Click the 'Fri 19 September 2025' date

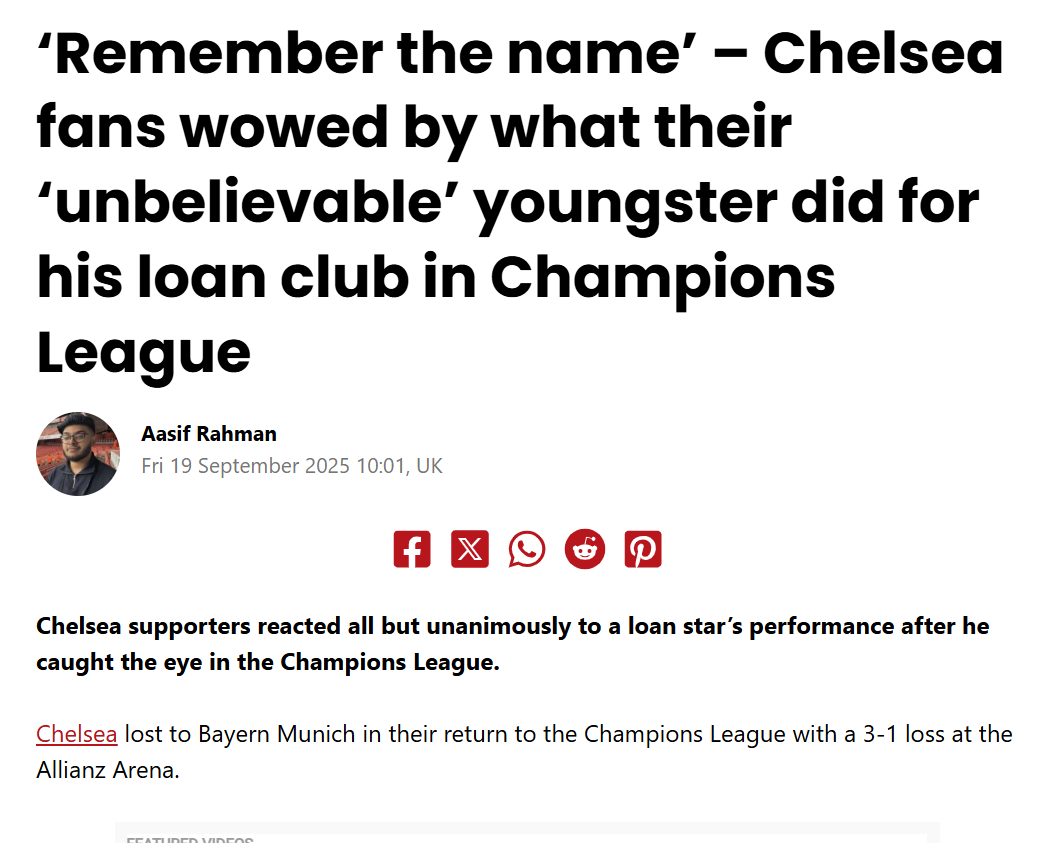point(246,466)
